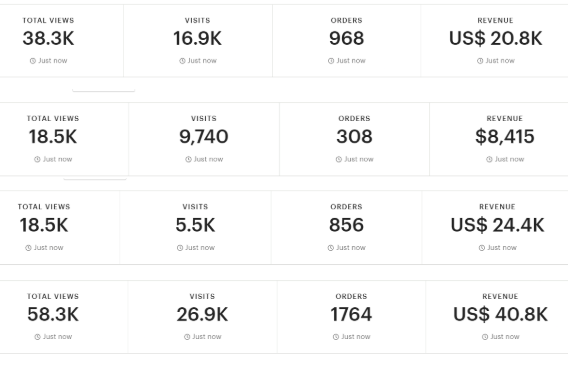Click the clock icon under US$ 20.8K revenue
The width and height of the screenshot is (568, 366).
coord(480,61)
